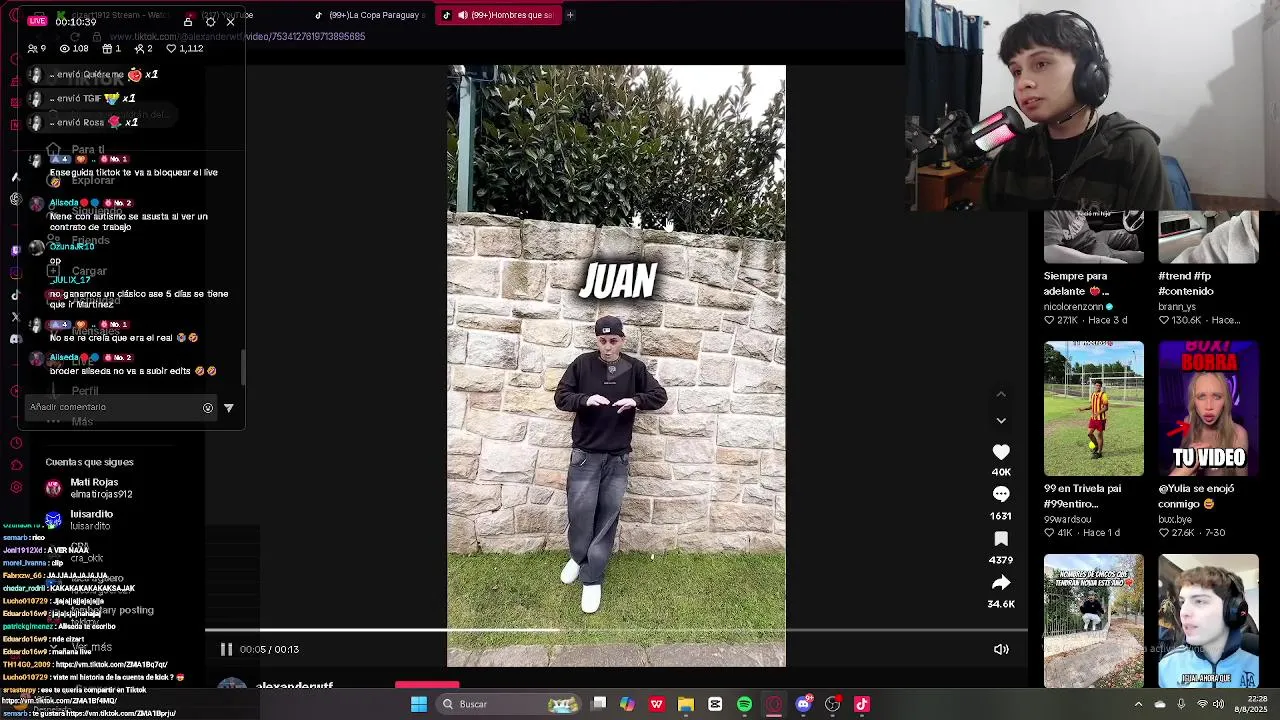Open the microphone tray icon

1181,704
